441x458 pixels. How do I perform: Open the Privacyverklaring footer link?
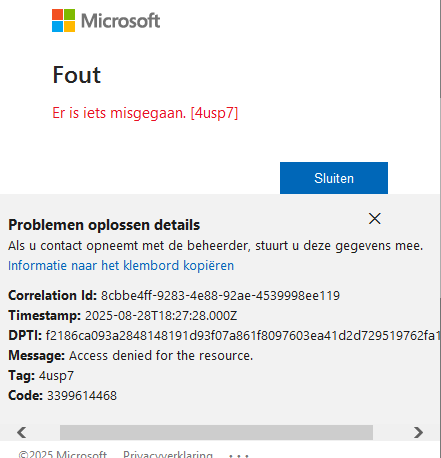coord(168,455)
